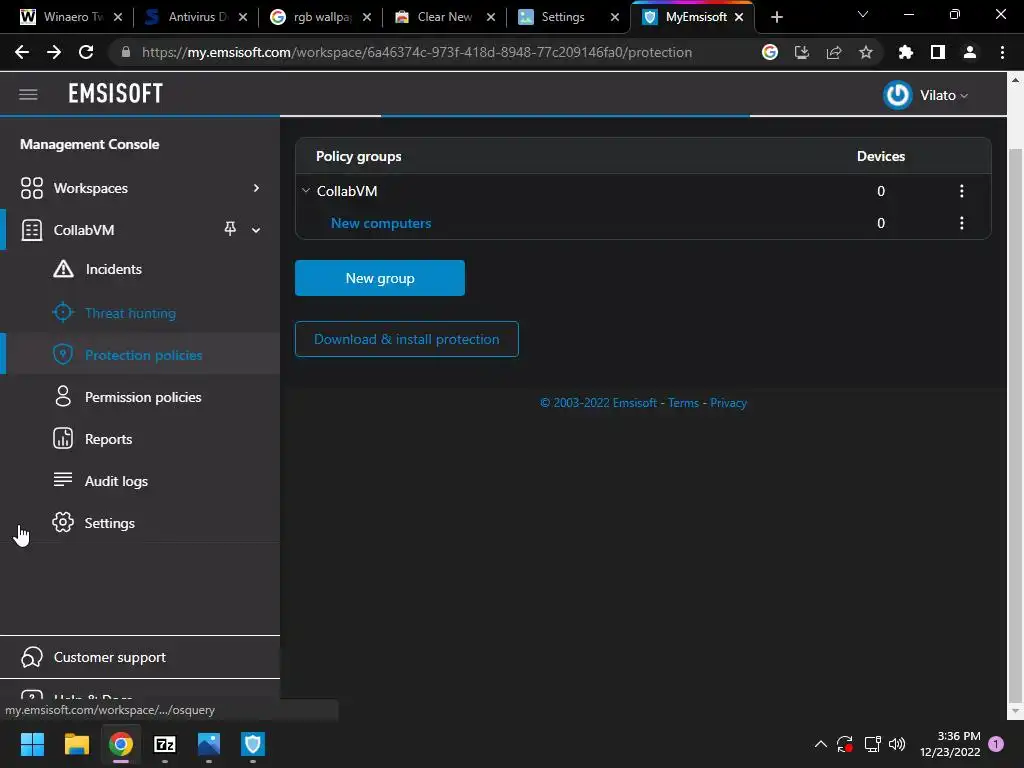Go back in browser

[x=22, y=52]
